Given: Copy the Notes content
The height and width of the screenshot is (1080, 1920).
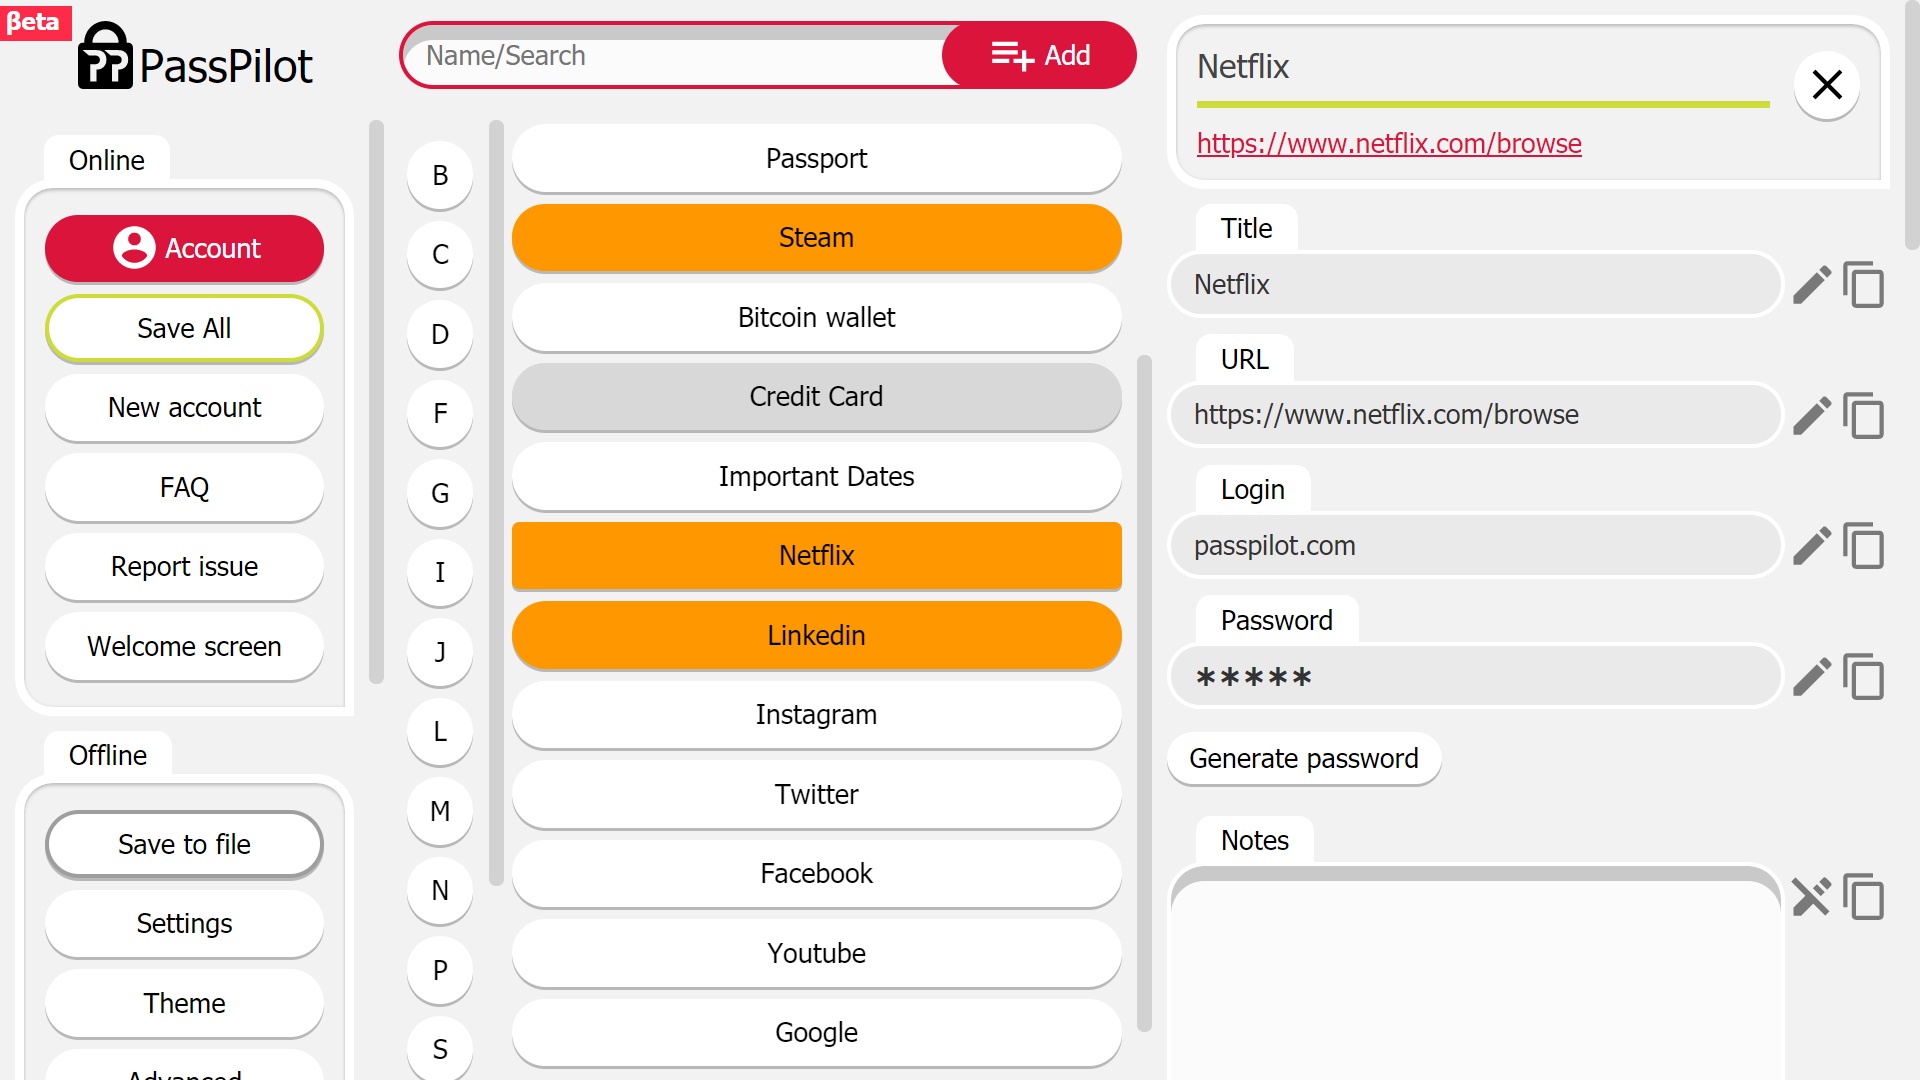Looking at the screenshot, I should click(x=1864, y=897).
